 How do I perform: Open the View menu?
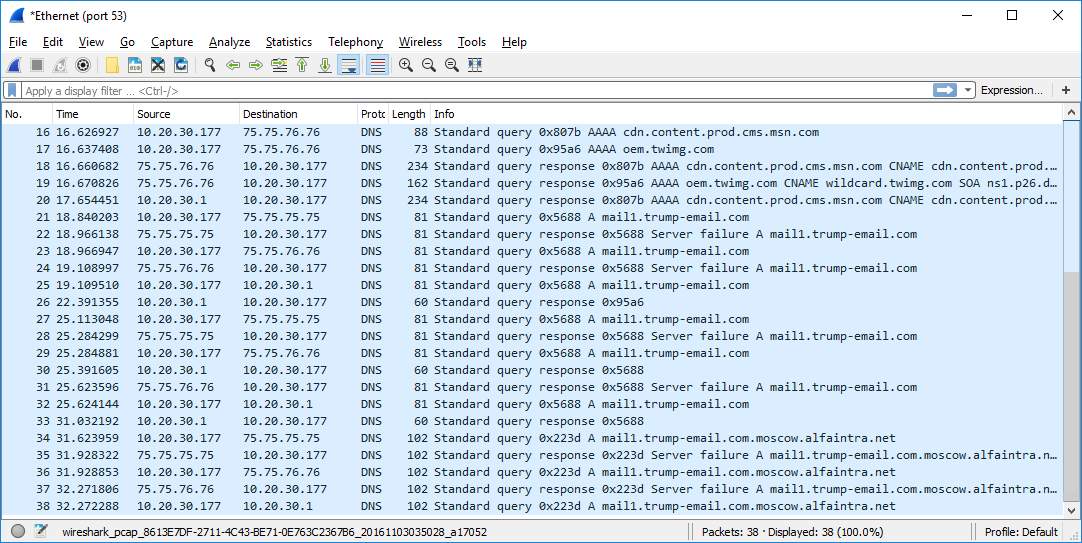[91, 42]
